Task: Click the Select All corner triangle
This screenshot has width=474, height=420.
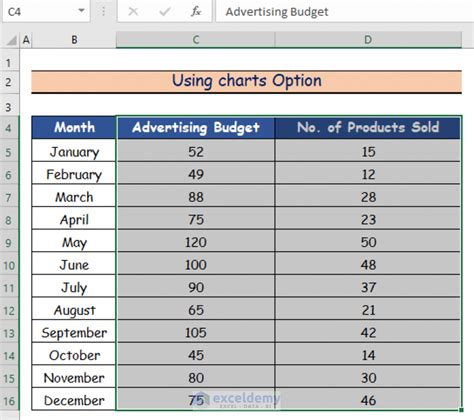Action: [x=12, y=41]
